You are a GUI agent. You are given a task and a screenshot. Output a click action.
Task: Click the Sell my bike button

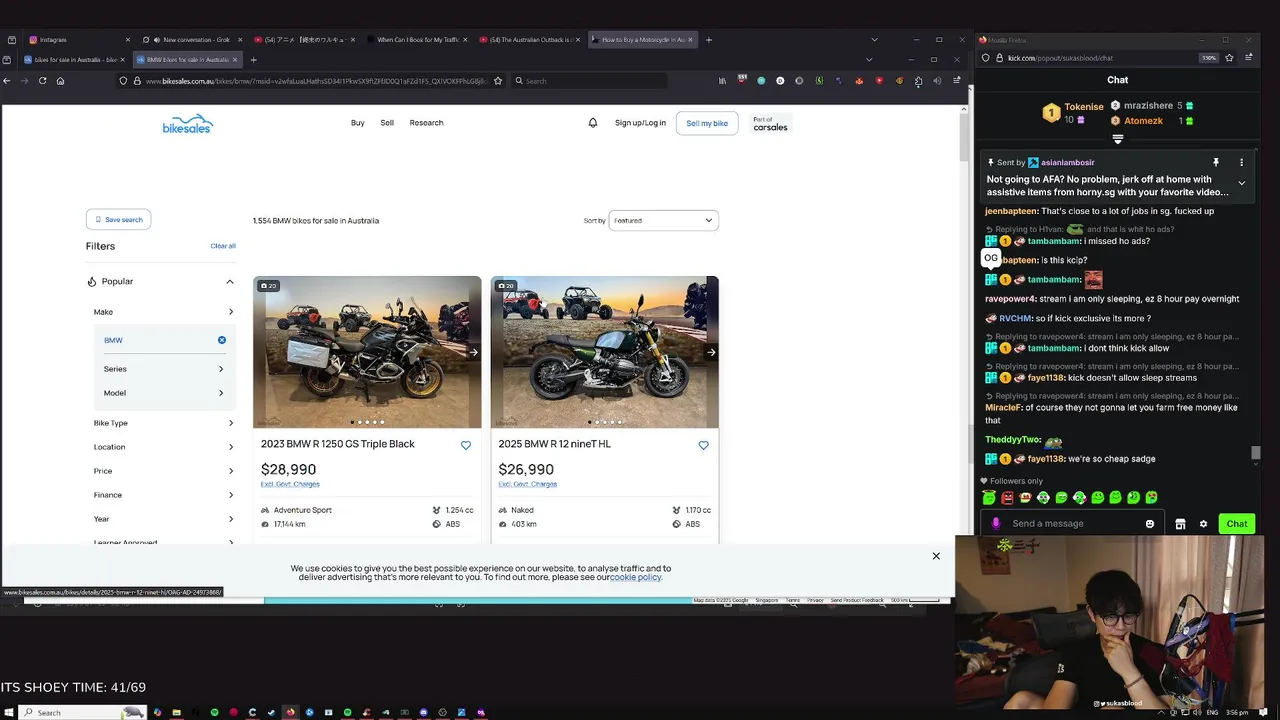pyautogui.click(x=707, y=123)
